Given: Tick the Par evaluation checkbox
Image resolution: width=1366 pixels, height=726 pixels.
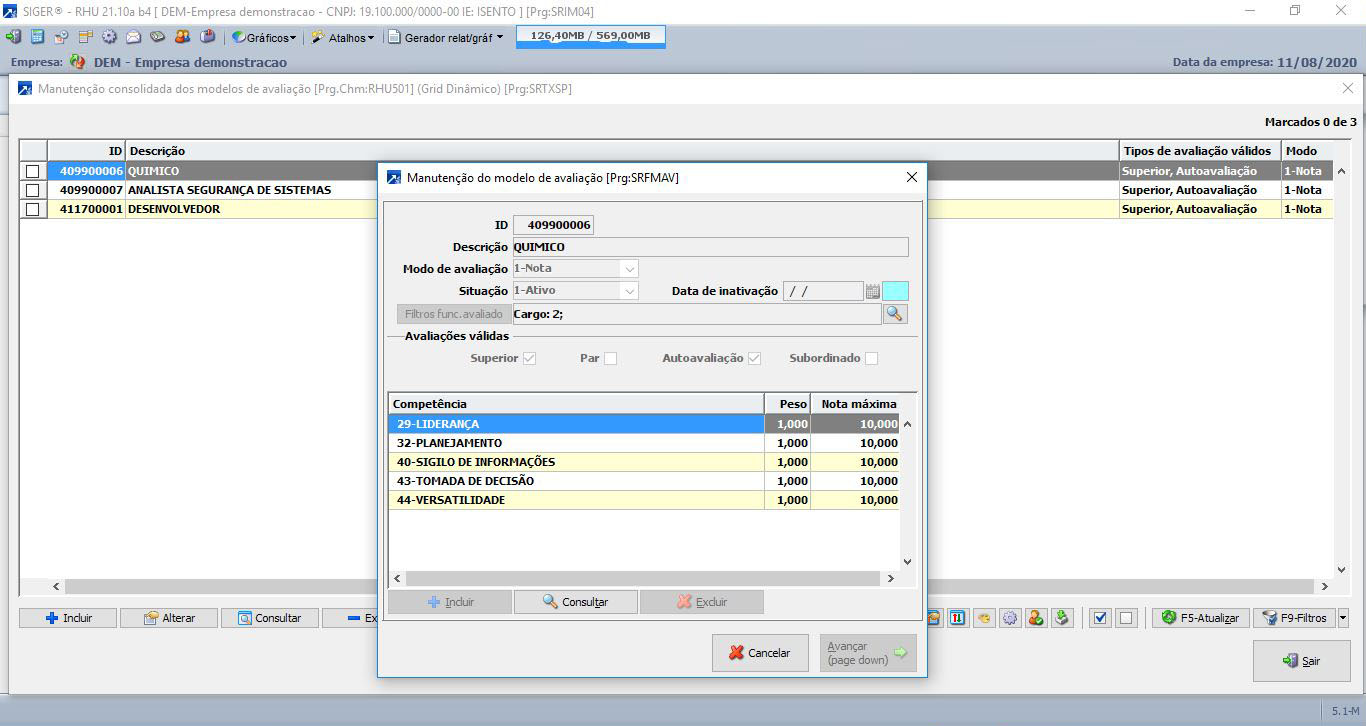Looking at the screenshot, I should tap(610, 358).
